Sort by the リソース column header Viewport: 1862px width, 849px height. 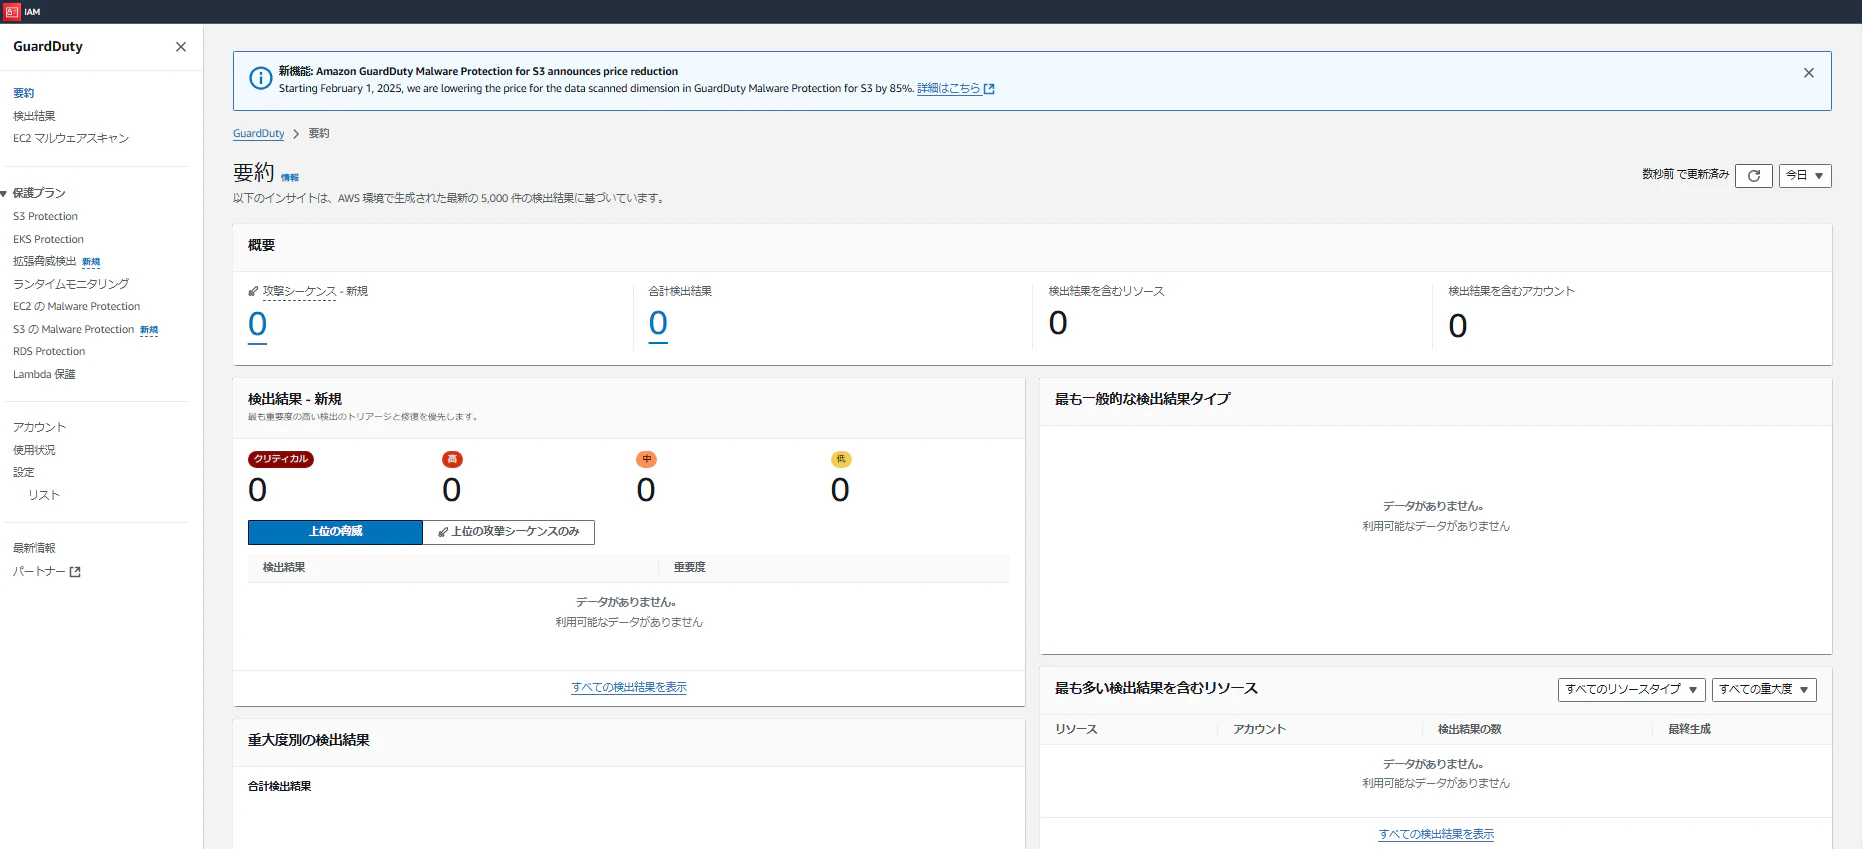[x=1076, y=729]
